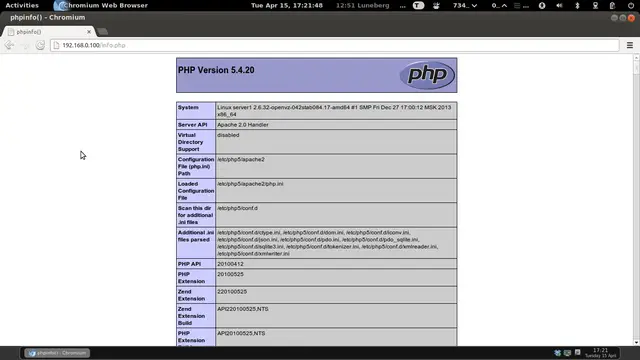Image resolution: width=640 pixels, height=360 pixels.
Task: Click the Virtual Directory Support label
Action: [191, 142]
